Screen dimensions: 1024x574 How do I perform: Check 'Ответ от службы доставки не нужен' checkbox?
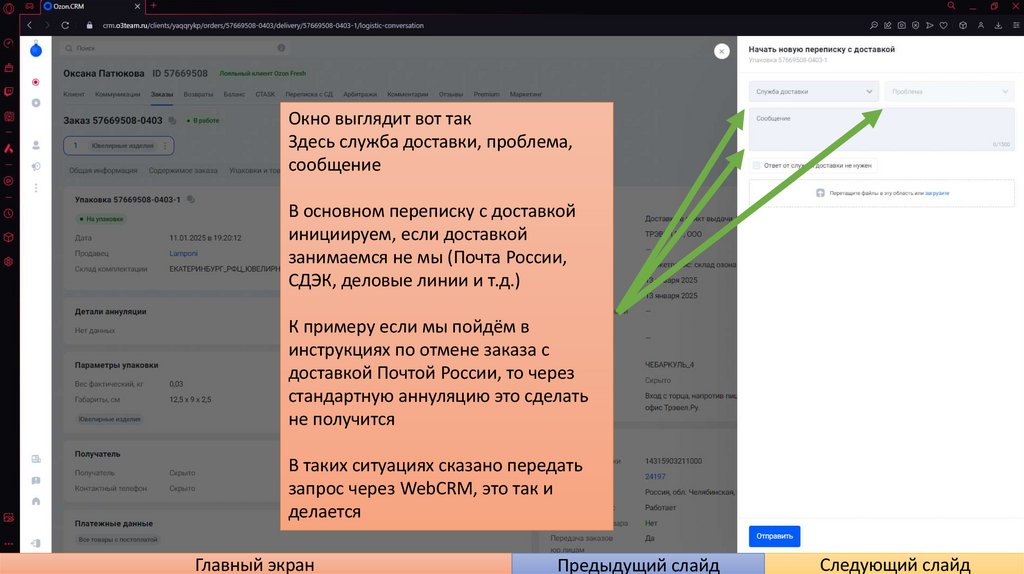pos(756,166)
